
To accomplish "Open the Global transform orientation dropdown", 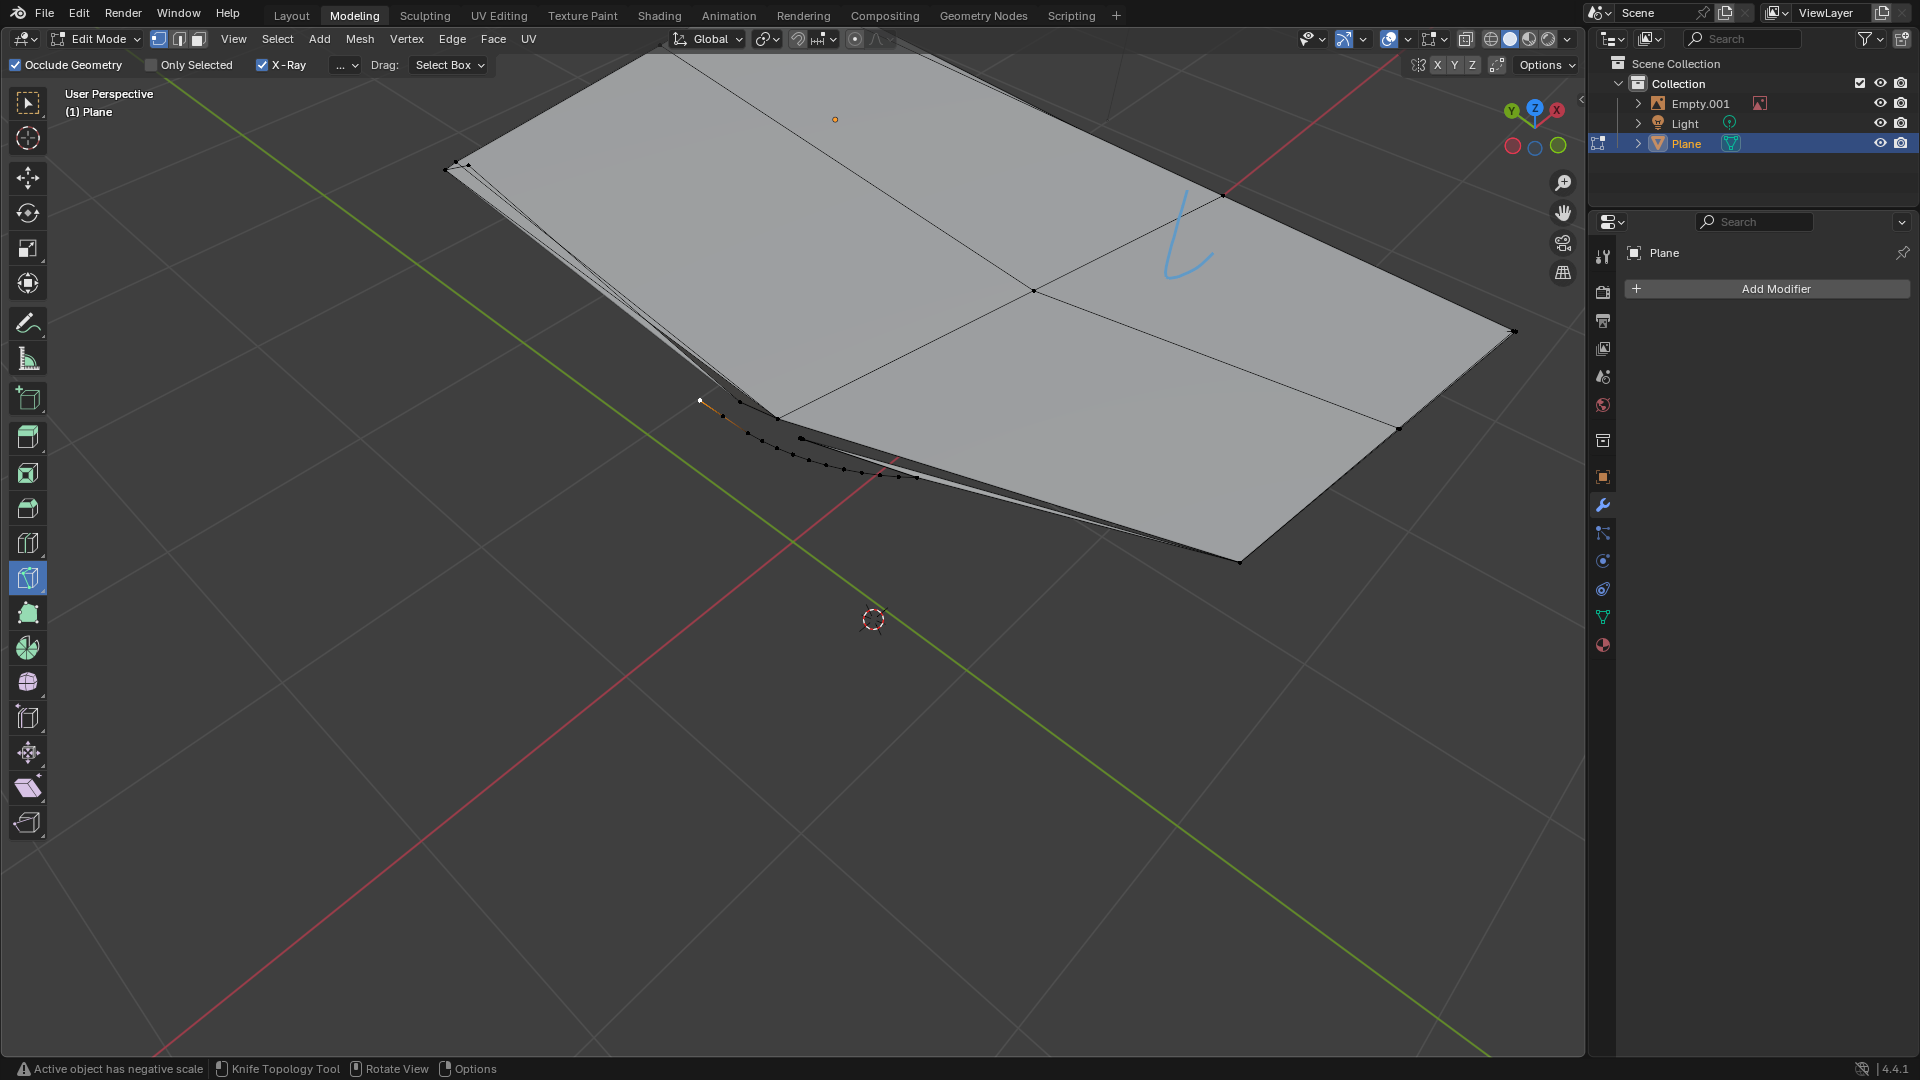I will [x=708, y=39].
